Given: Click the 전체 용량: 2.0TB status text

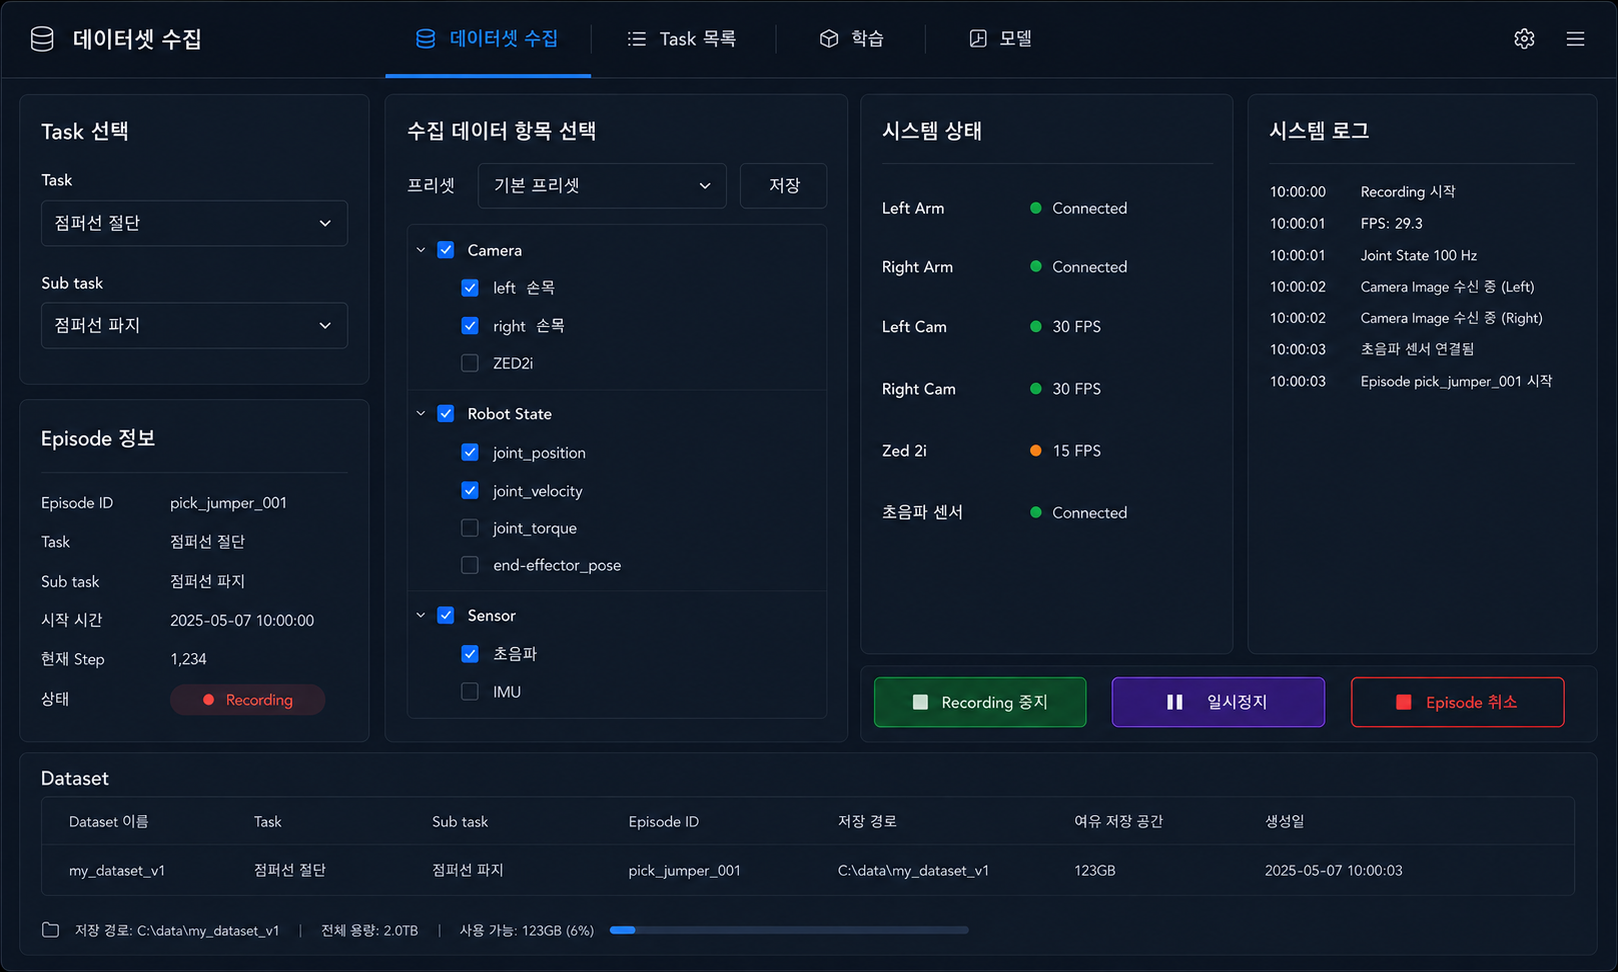Looking at the screenshot, I should pyautogui.click(x=369, y=931).
